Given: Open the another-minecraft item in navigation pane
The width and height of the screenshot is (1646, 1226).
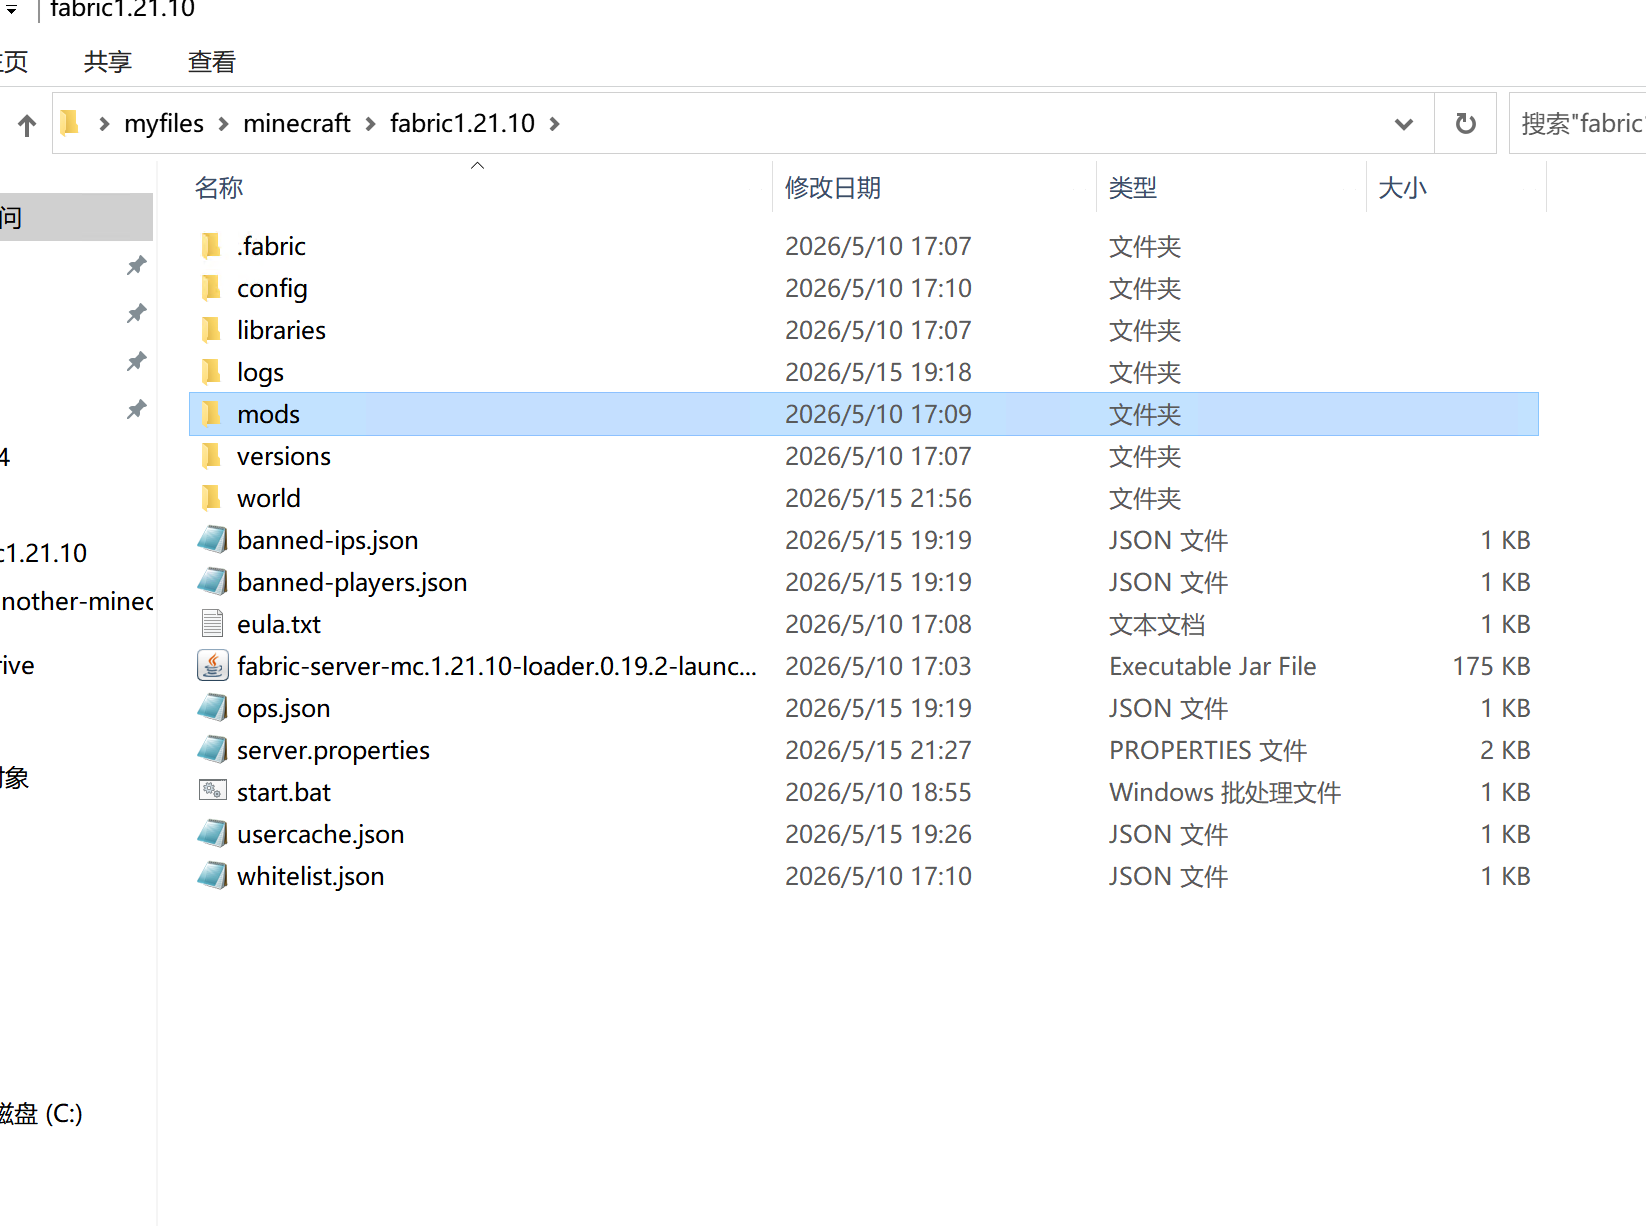Looking at the screenshot, I should coord(76,601).
